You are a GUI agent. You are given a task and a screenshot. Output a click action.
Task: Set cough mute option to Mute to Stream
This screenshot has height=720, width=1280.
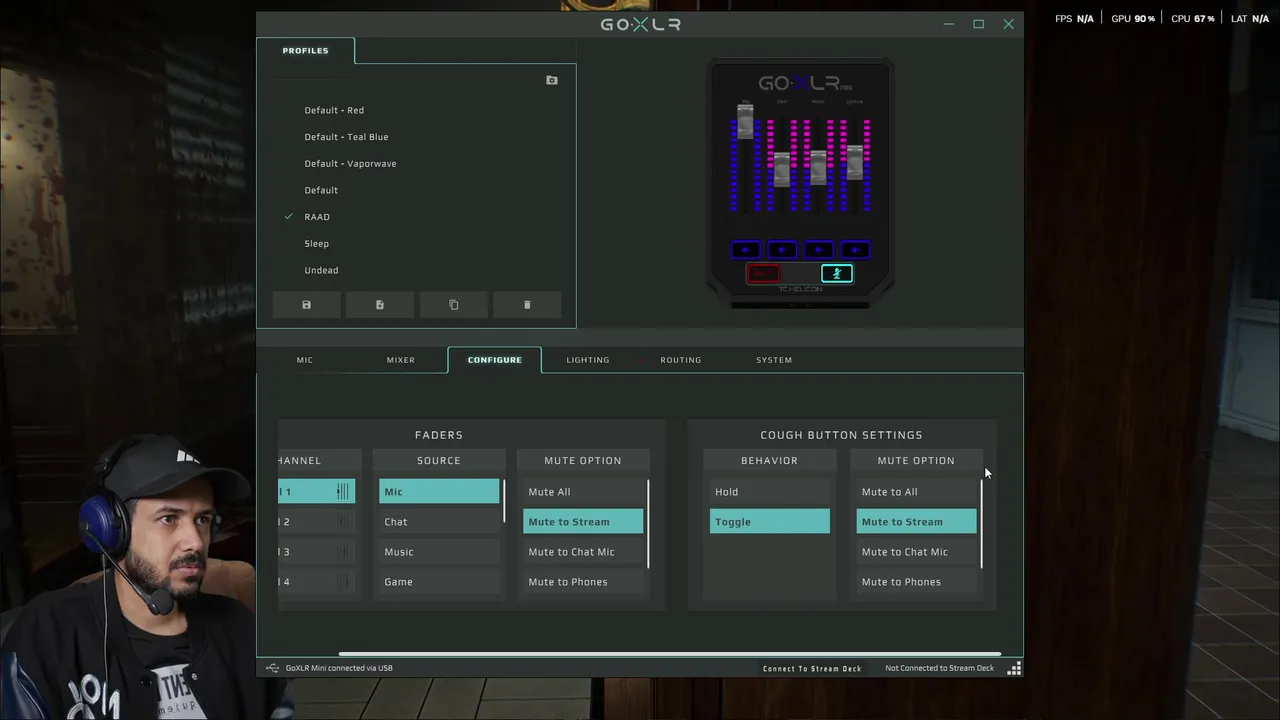[916, 521]
